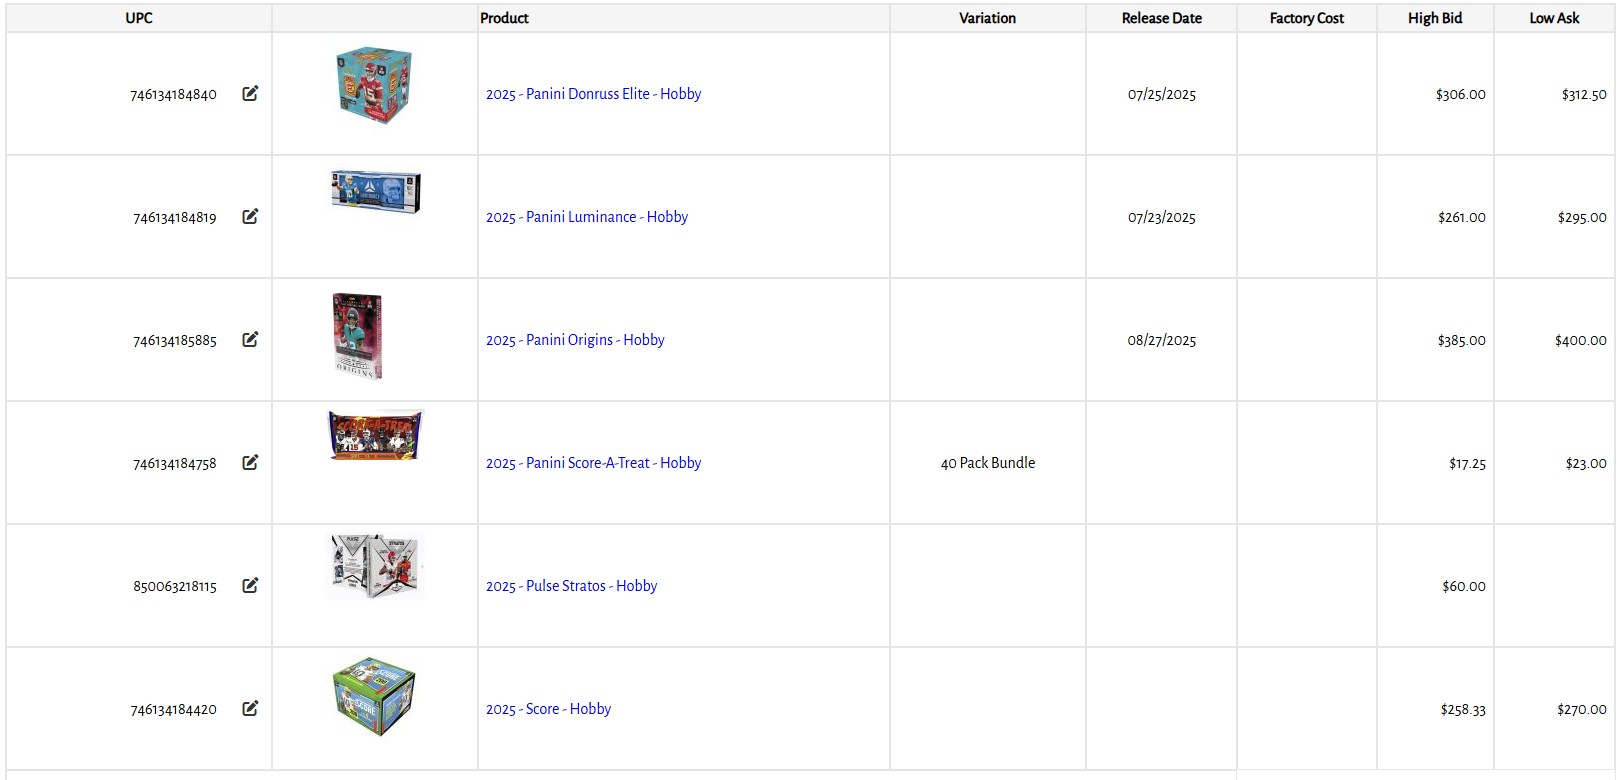
Task: Click edit icon next to UPC 746134184420
Action: click(250, 708)
